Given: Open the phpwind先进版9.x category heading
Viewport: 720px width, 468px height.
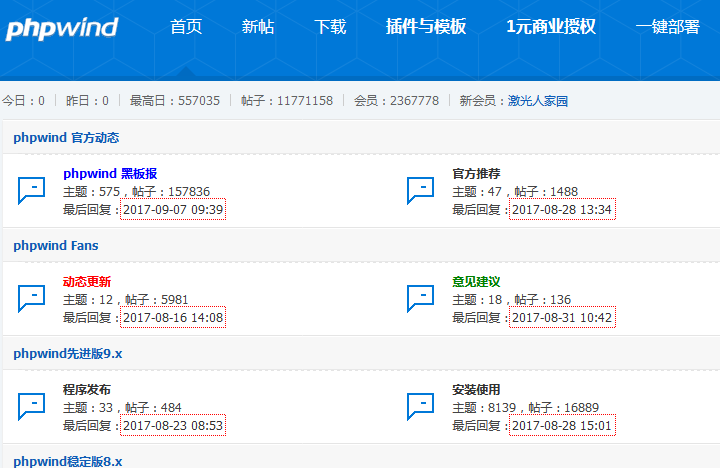Looking at the screenshot, I should [x=68, y=354].
